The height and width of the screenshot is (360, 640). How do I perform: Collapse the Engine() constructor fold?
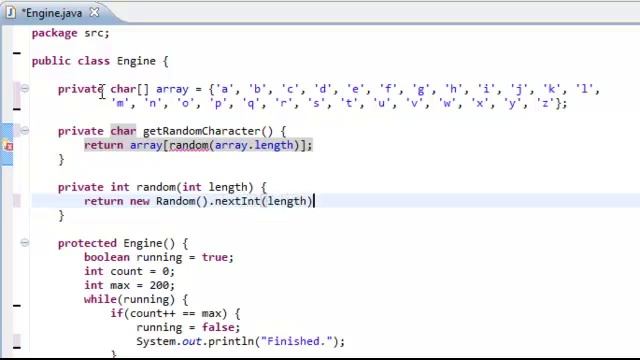pos(24,243)
